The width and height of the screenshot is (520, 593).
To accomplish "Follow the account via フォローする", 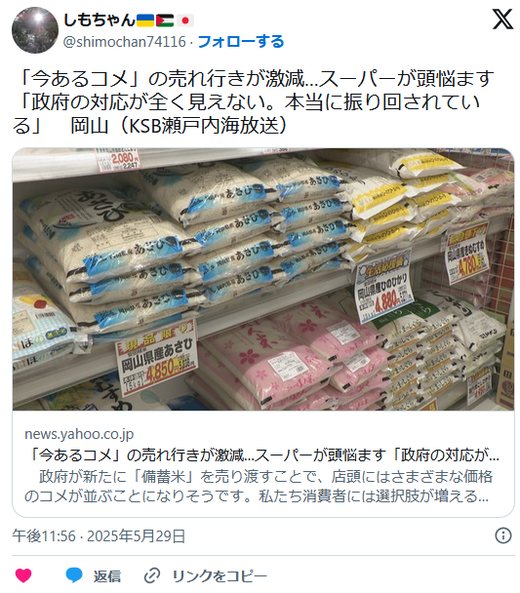I will tap(241, 42).
